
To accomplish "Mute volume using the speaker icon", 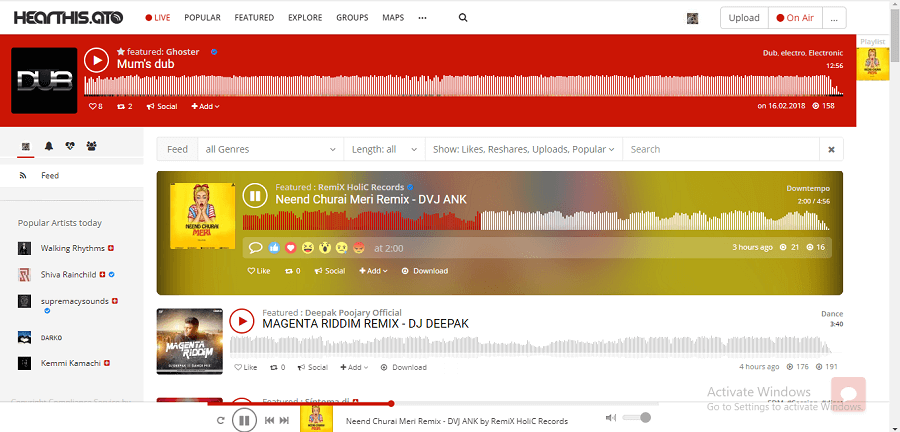I will pyautogui.click(x=611, y=418).
